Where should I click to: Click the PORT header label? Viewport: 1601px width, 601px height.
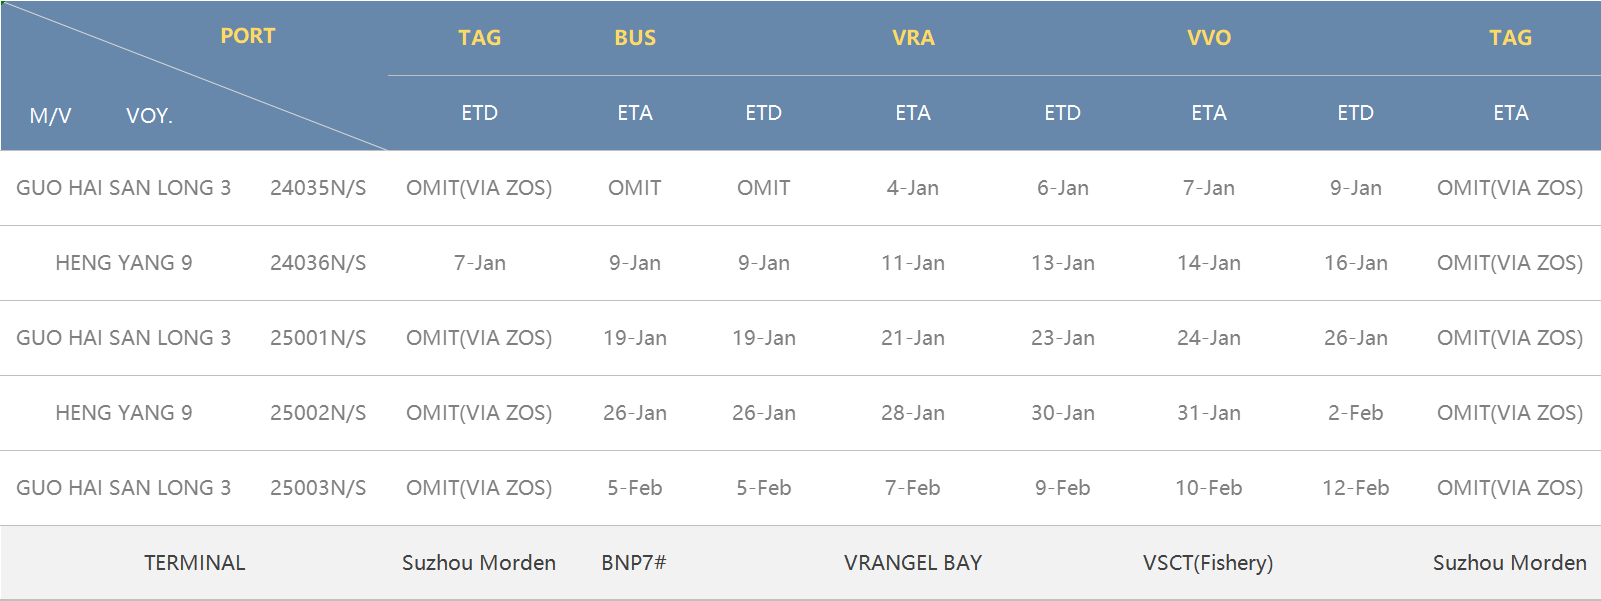pos(247,36)
